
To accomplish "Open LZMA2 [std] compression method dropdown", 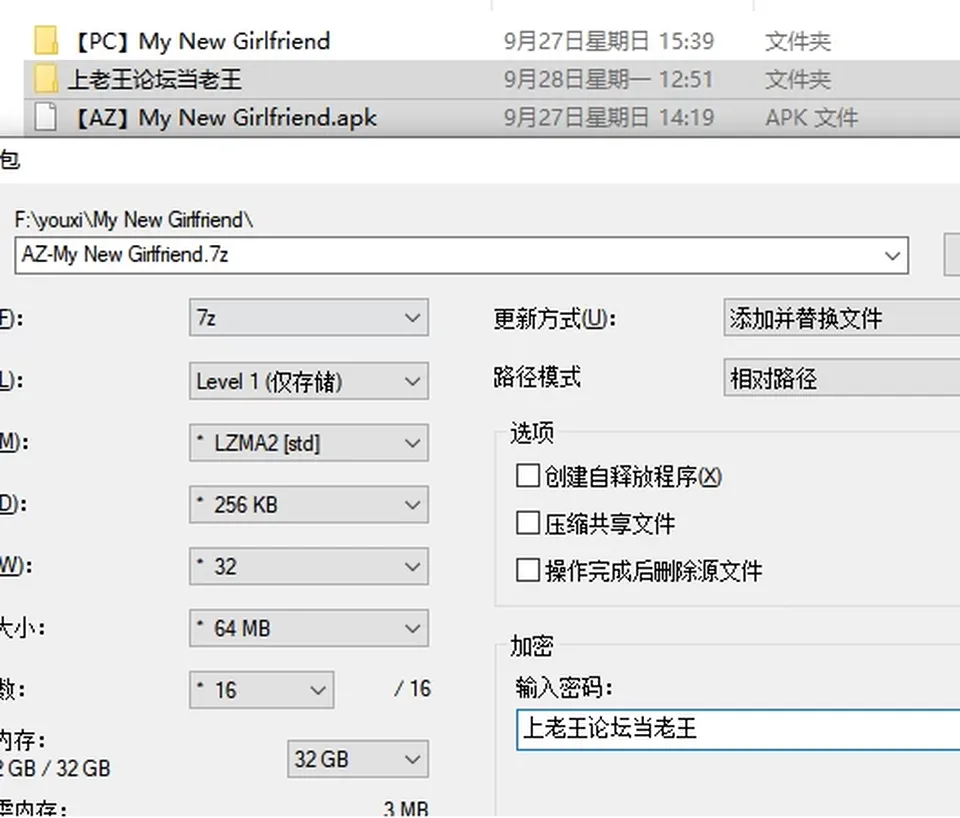I will [309, 443].
